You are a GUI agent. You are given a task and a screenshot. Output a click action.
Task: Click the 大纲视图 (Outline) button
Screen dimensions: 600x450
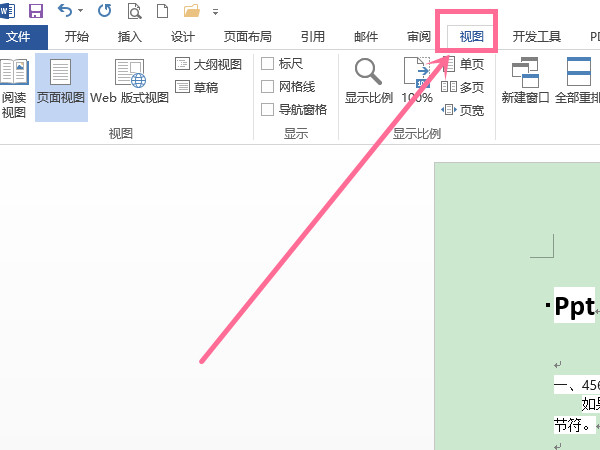209,64
